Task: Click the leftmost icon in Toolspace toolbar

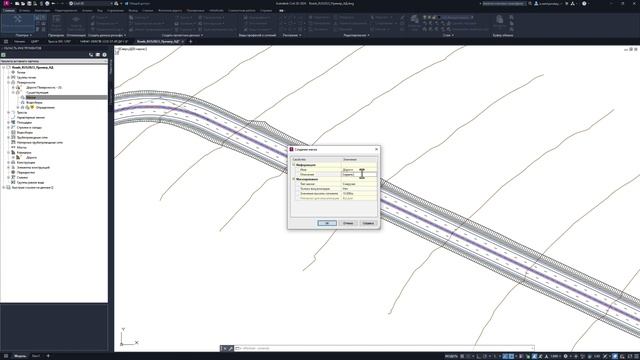Action: [x=3, y=55]
